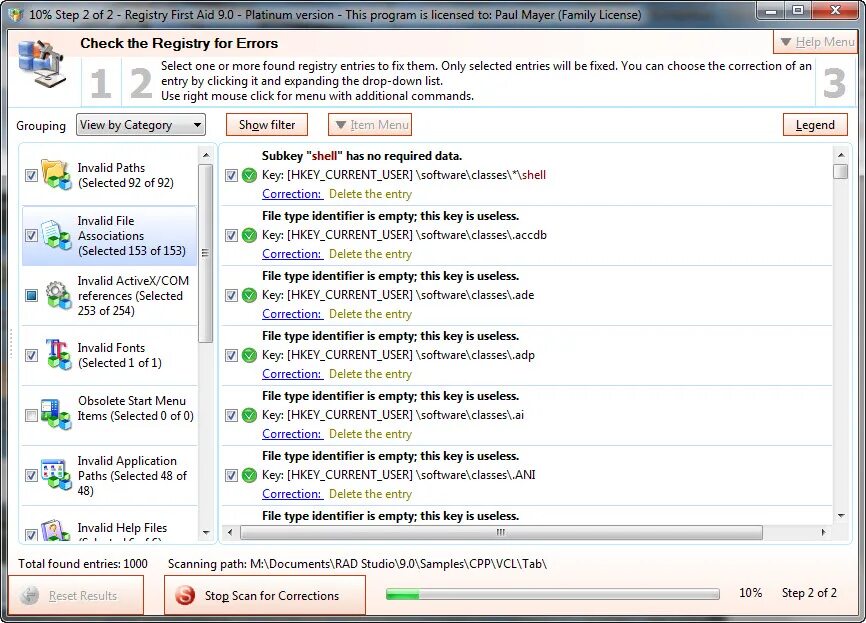Click the Reset Results arrow icon
Screen dimensions: 866x623
coord(29,595)
